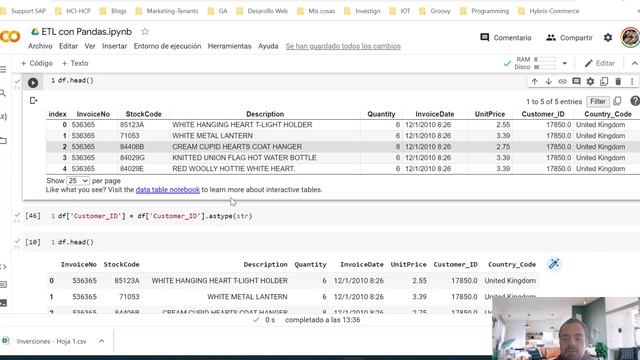This screenshot has height=360, width=640.
Task: Add comment to cell icon
Action: click(576, 82)
